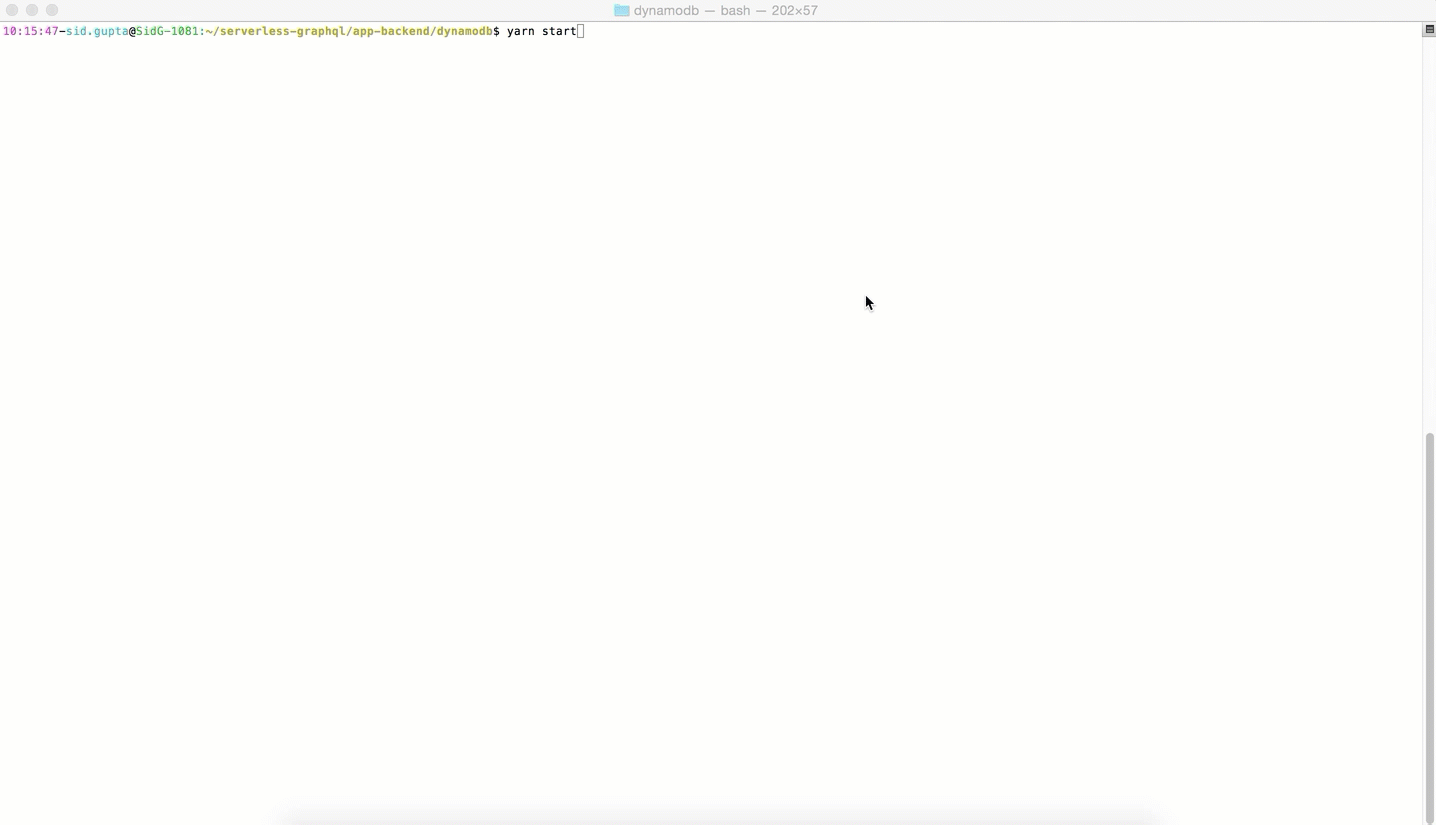Click the scrollbar track above the thumb
This screenshot has height=825, width=1436.
(x=1429, y=230)
